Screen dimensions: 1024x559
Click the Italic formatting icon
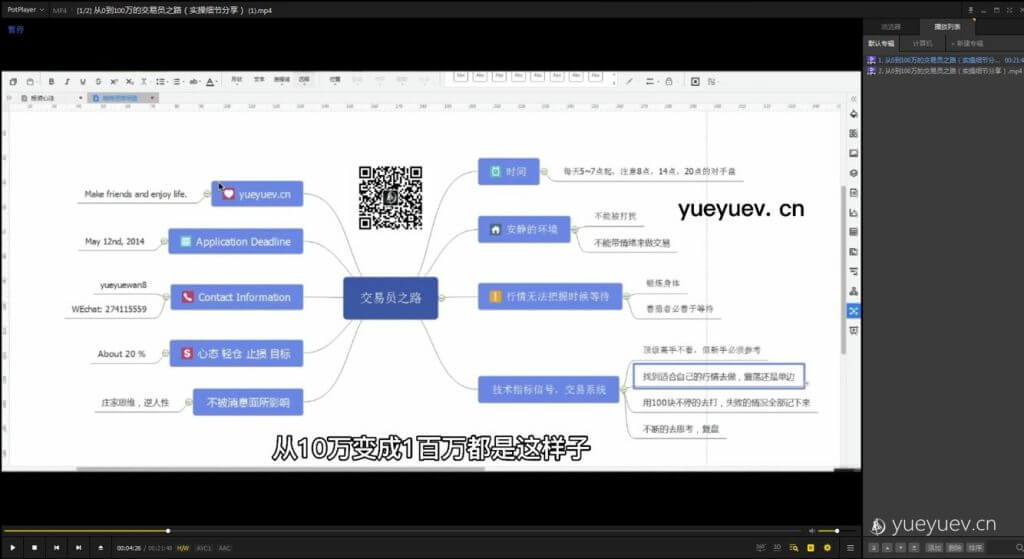pyautogui.click(x=67, y=82)
